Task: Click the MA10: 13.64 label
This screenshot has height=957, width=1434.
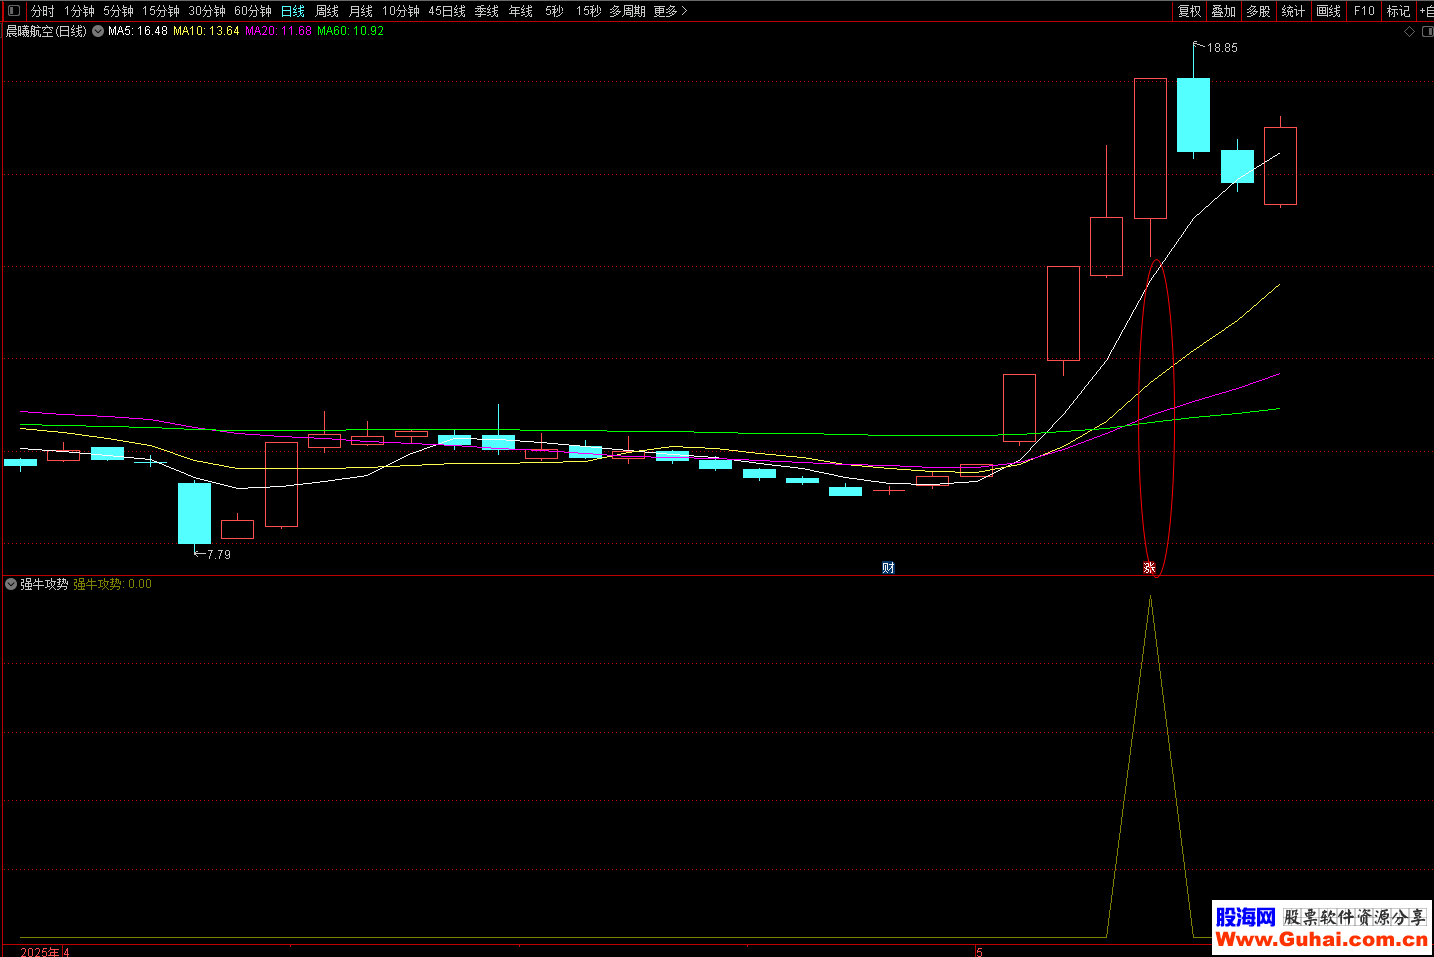Action: pyautogui.click(x=206, y=31)
